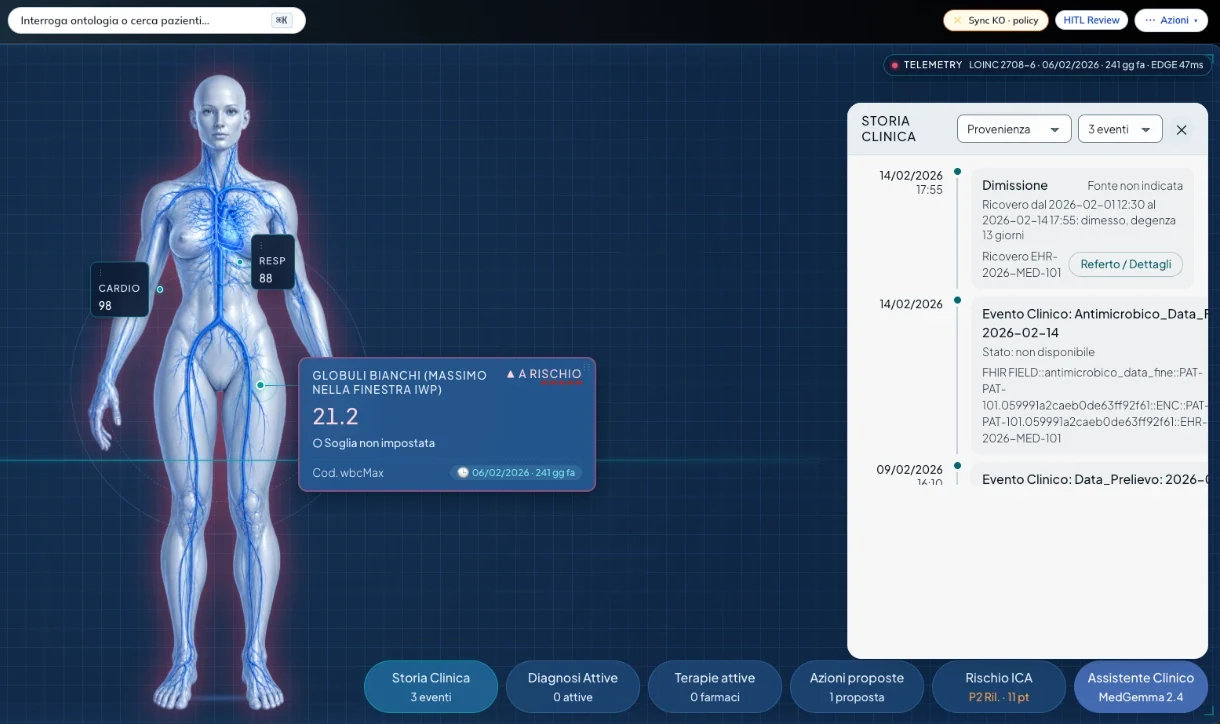Open the Rischio ICA tab
This screenshot has width=1220, height=724.
click(x=999, y=686)
